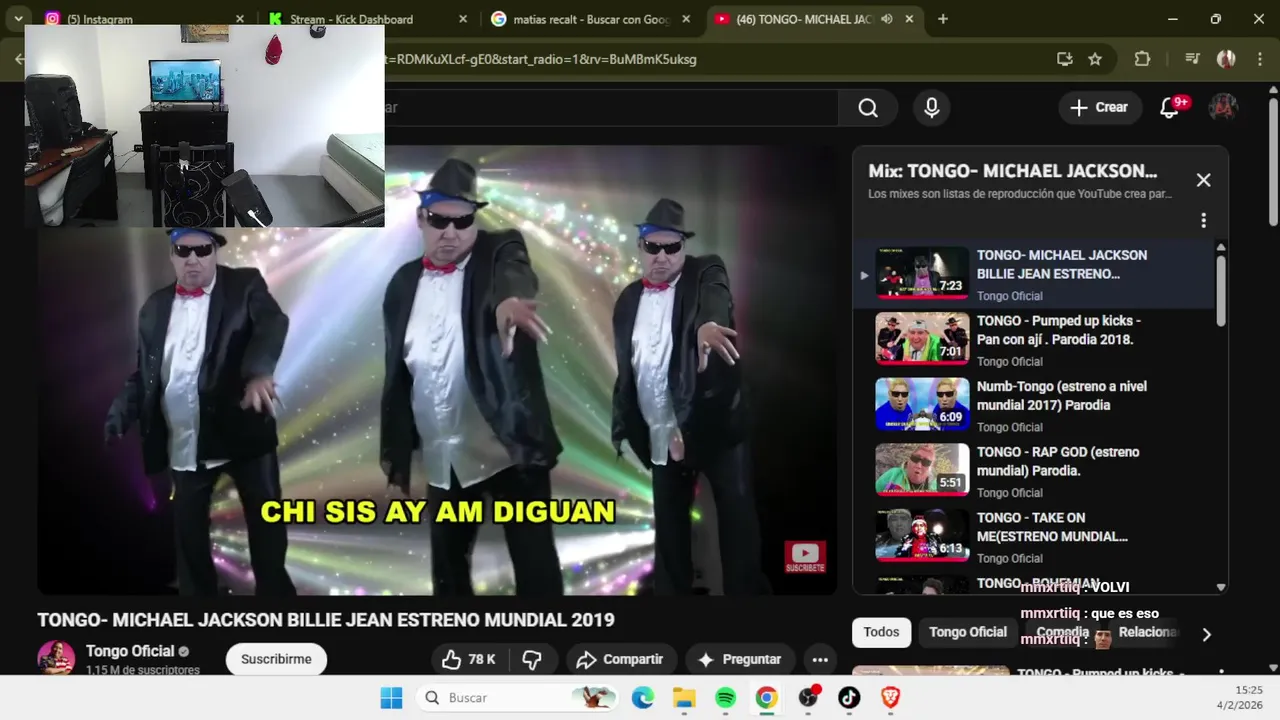
Task: Select Todos filter chip
Action: pos(881,632)
